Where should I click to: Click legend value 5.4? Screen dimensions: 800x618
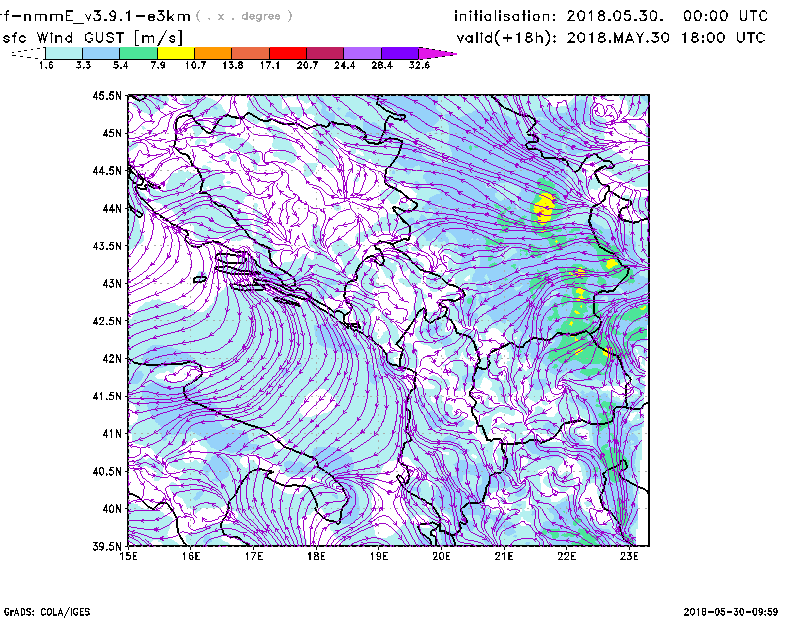coord(120,65)
